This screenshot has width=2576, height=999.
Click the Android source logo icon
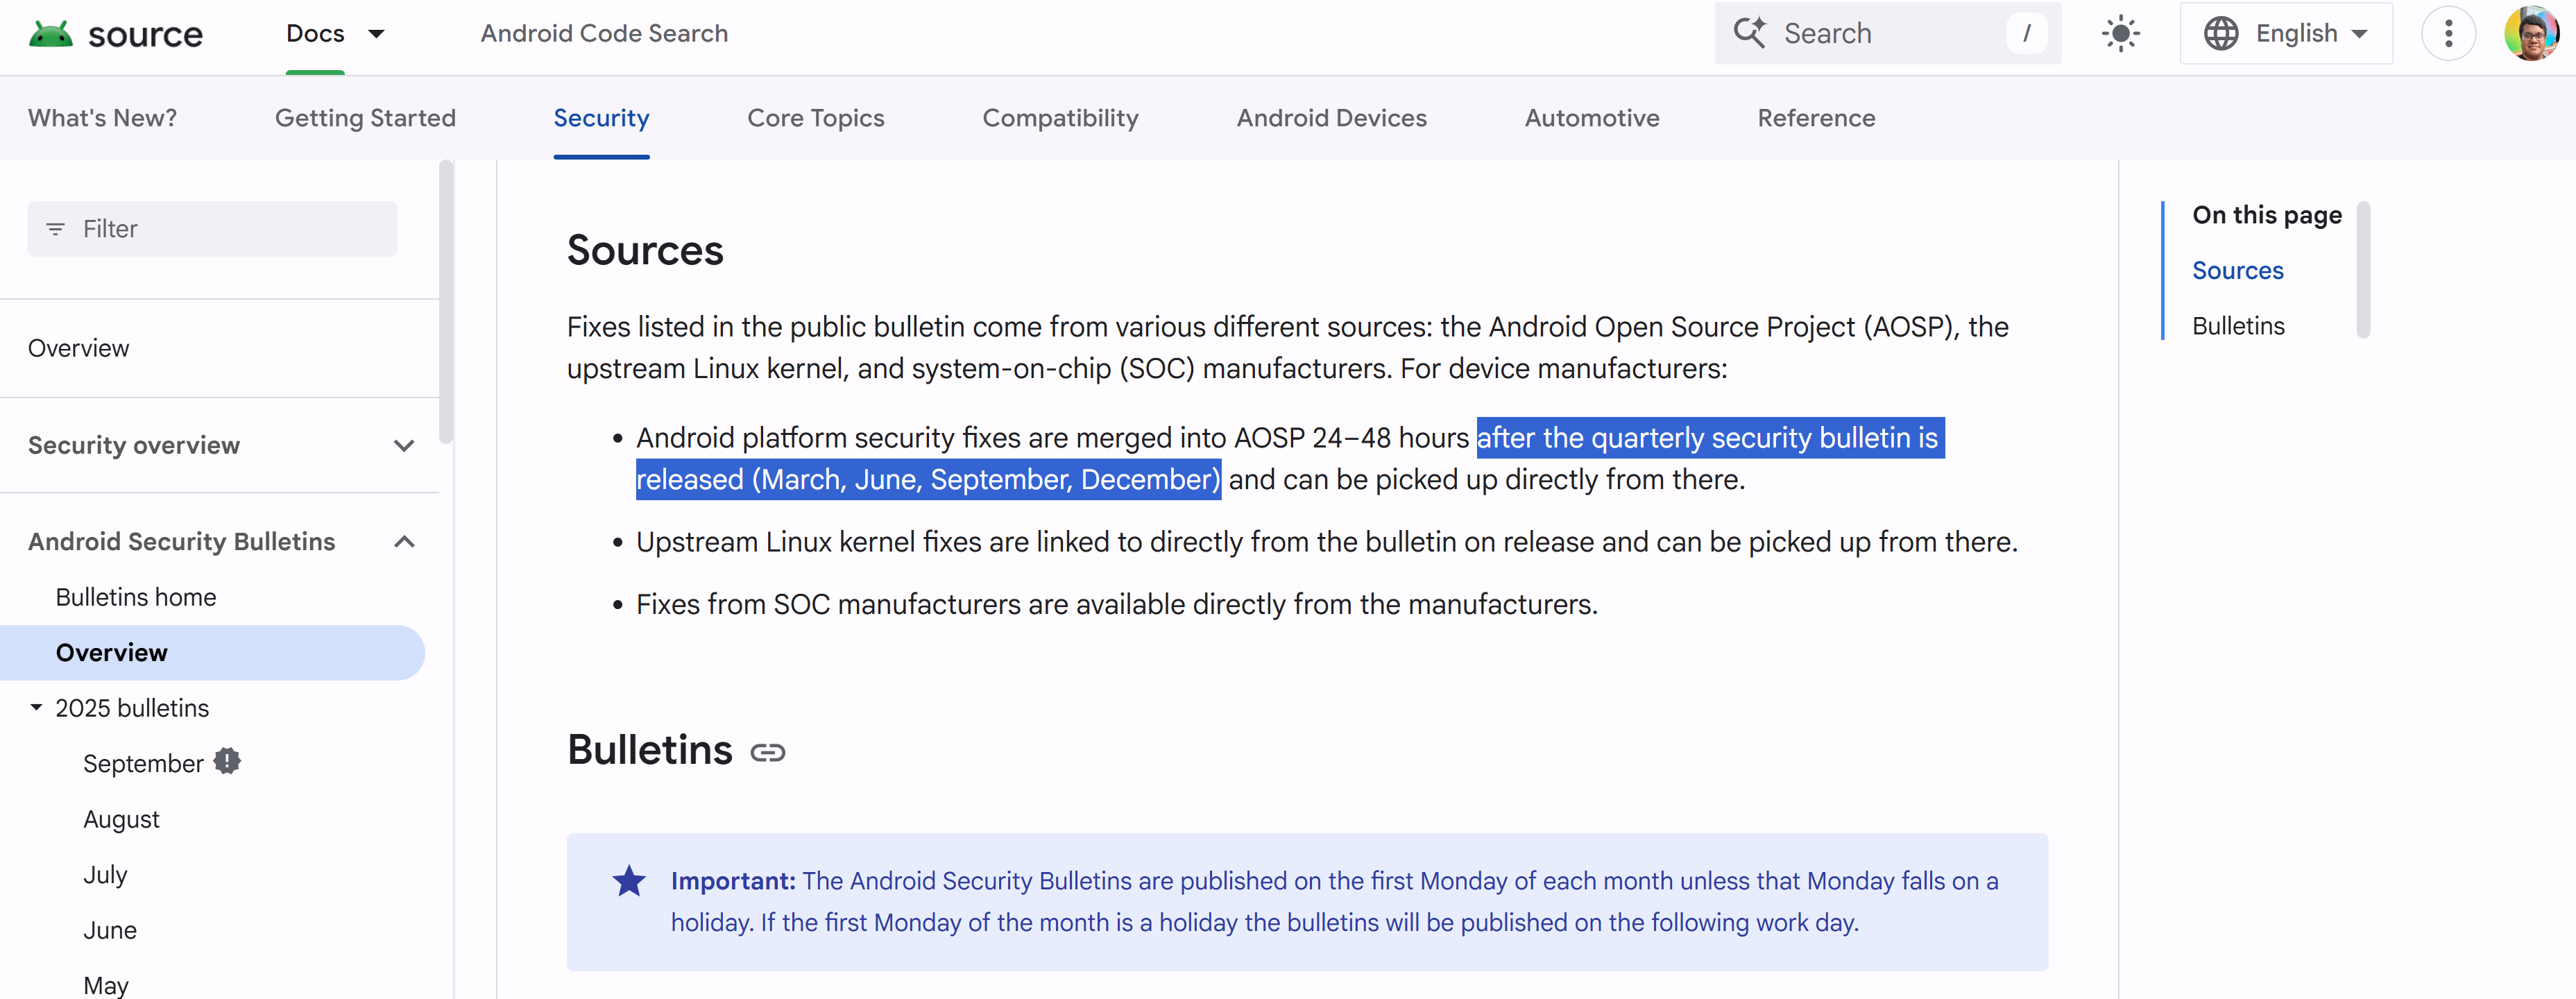(x=50, y=34)
